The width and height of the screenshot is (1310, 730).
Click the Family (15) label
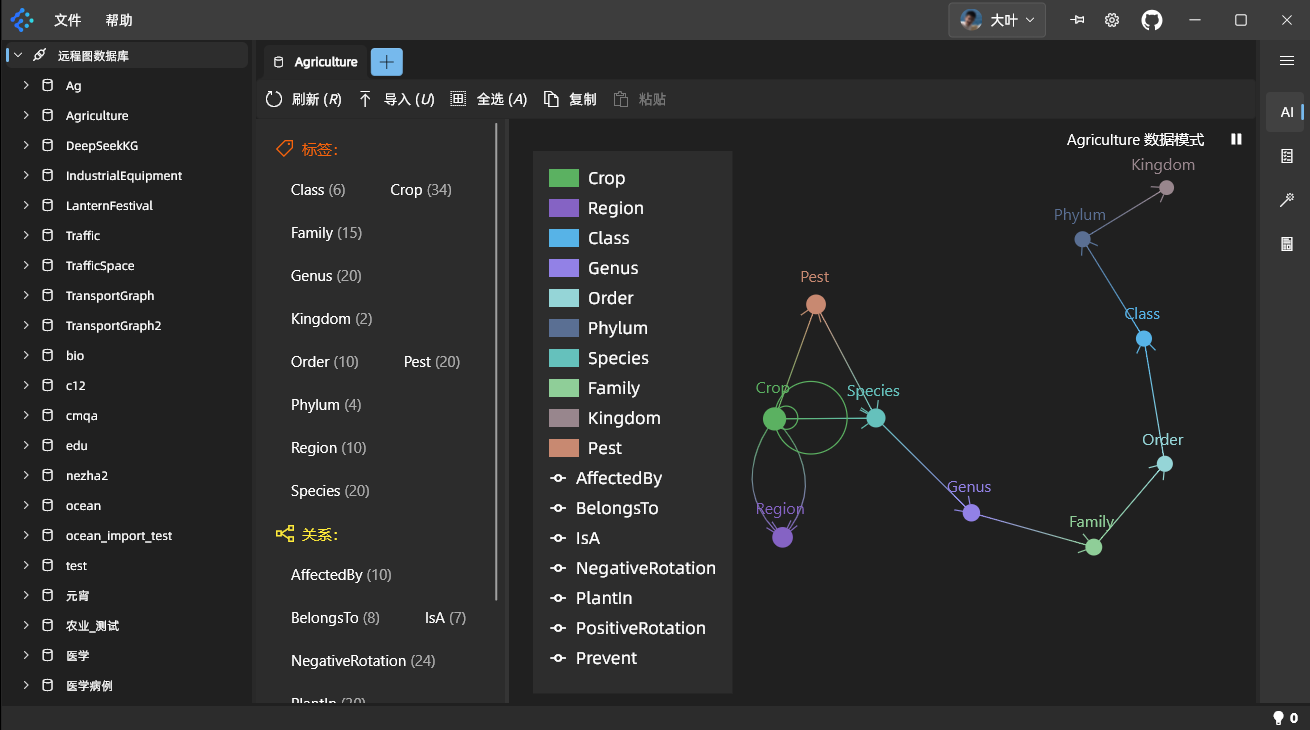326,232
